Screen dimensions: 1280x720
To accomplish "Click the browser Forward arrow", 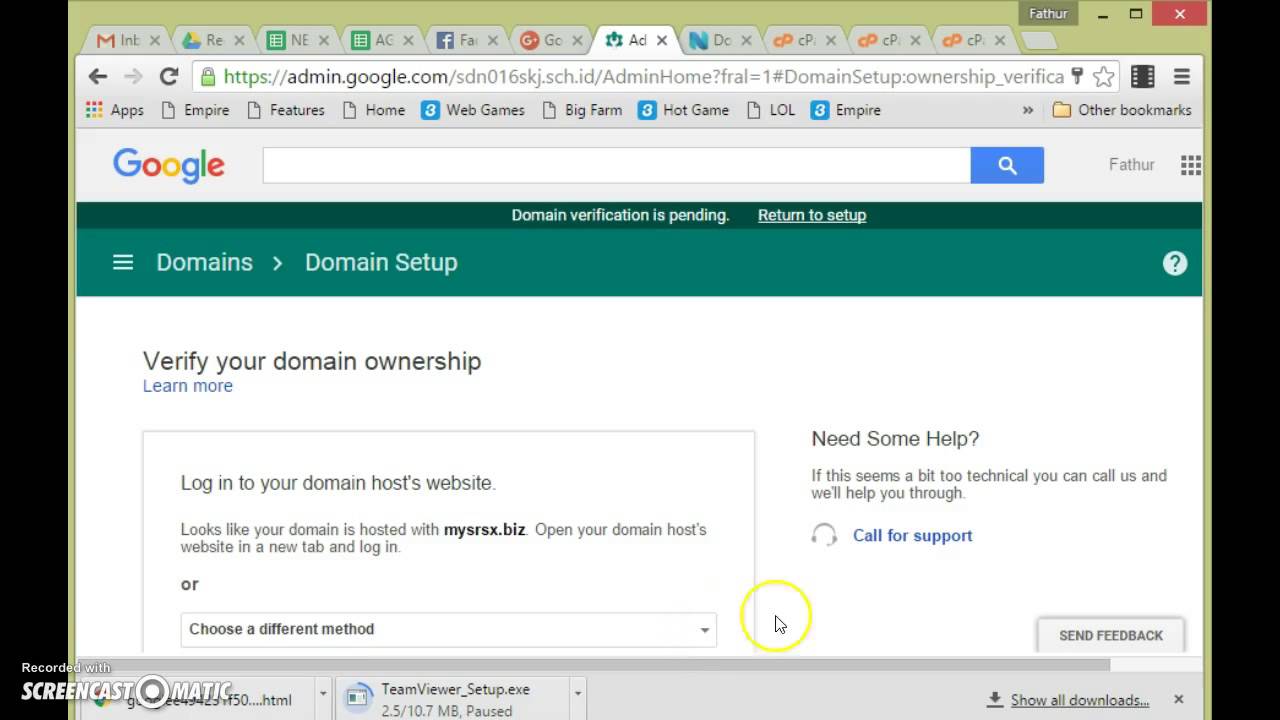I will (133, 76).
